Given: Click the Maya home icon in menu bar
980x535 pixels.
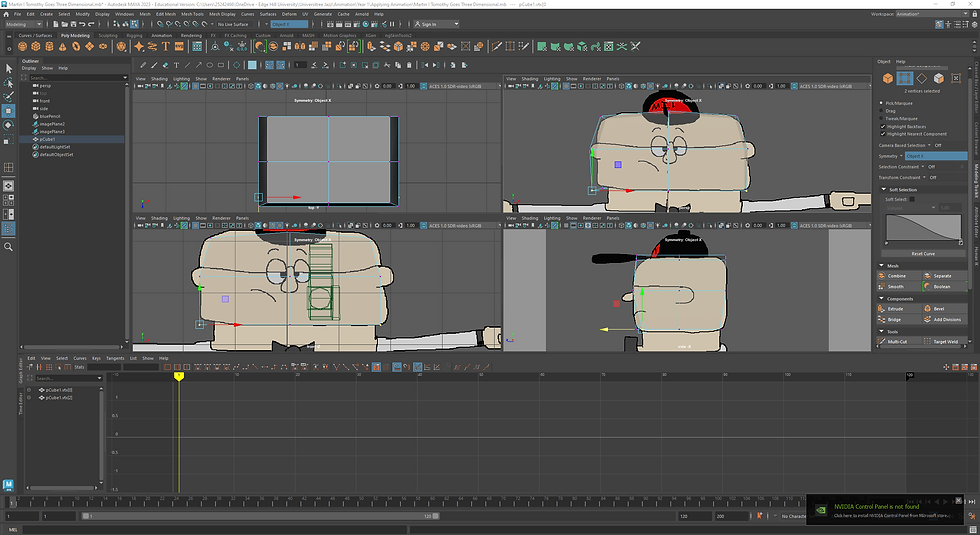Looking at the screenshot, I should click(x=7, y=14).
